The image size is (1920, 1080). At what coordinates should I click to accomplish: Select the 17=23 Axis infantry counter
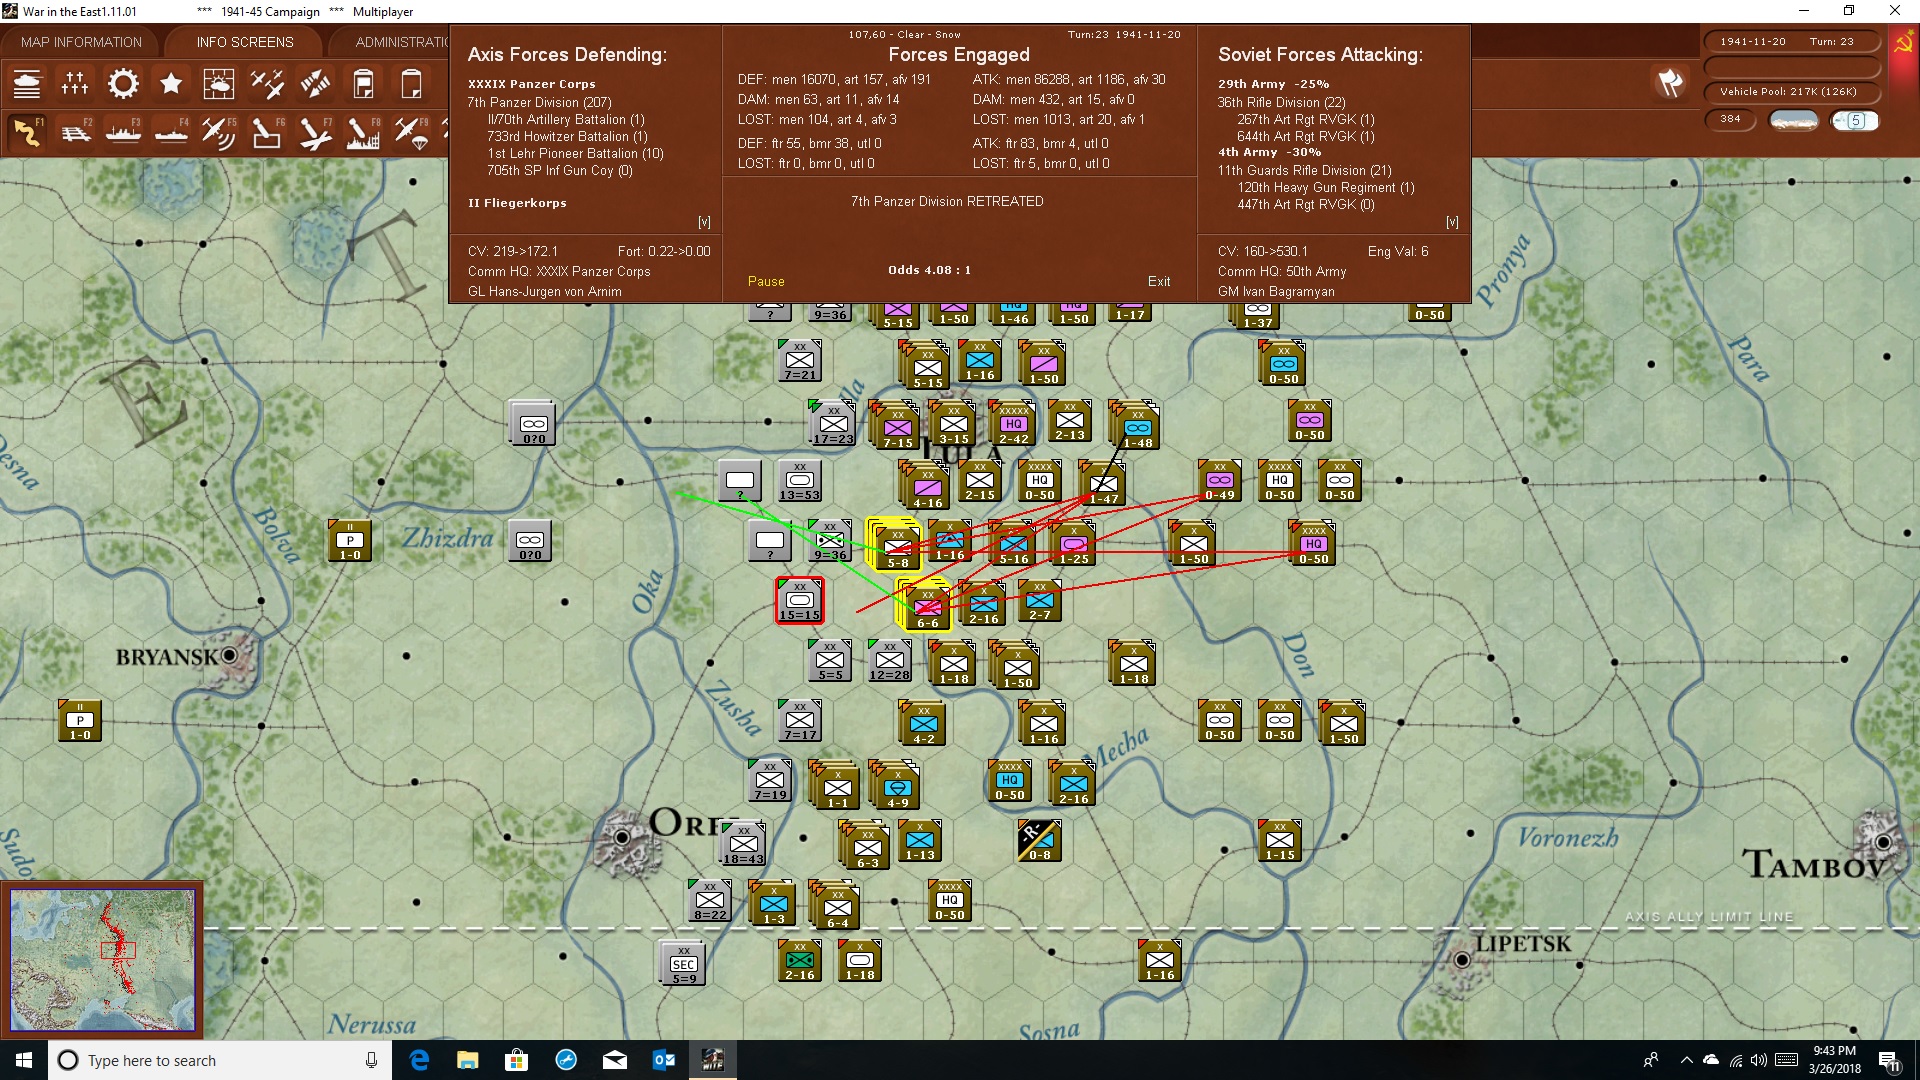833,424
